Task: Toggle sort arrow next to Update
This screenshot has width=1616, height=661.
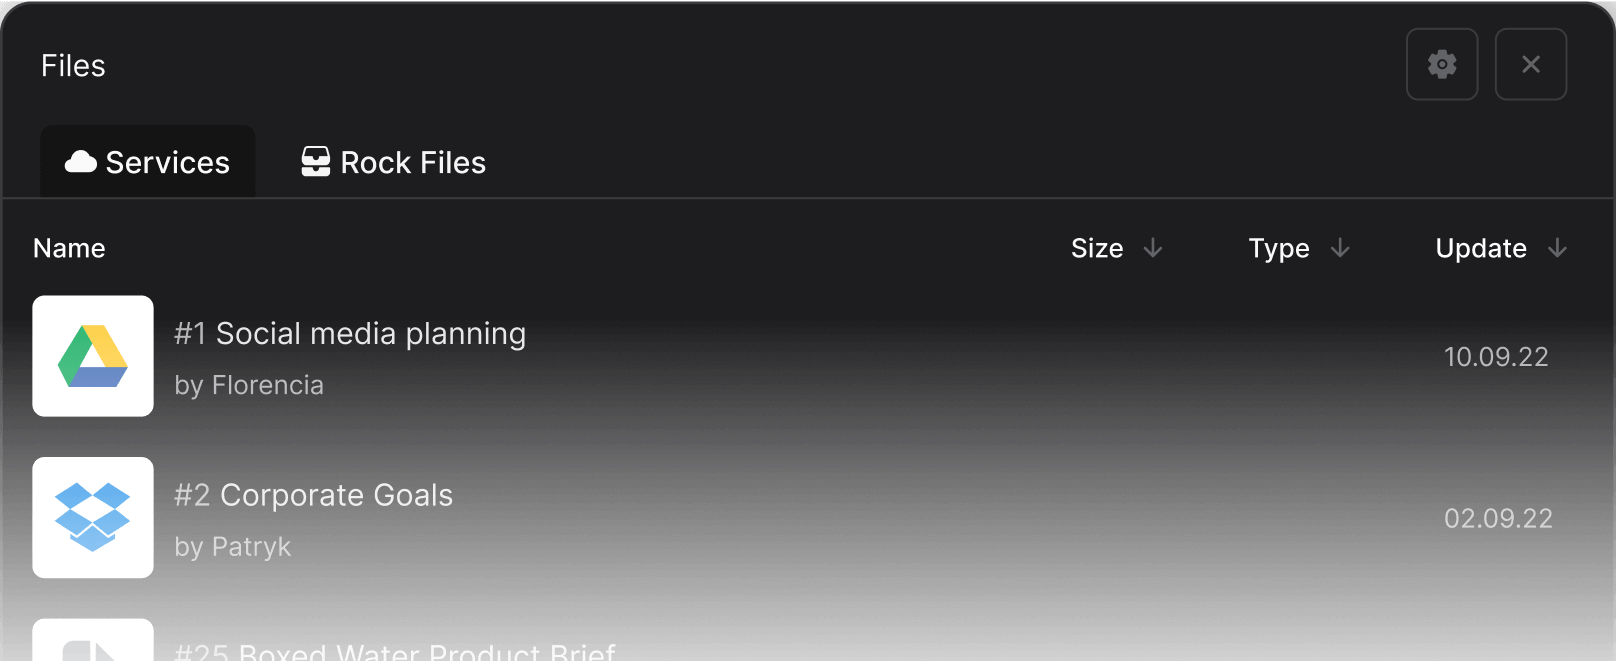Action: (1557, 248)
